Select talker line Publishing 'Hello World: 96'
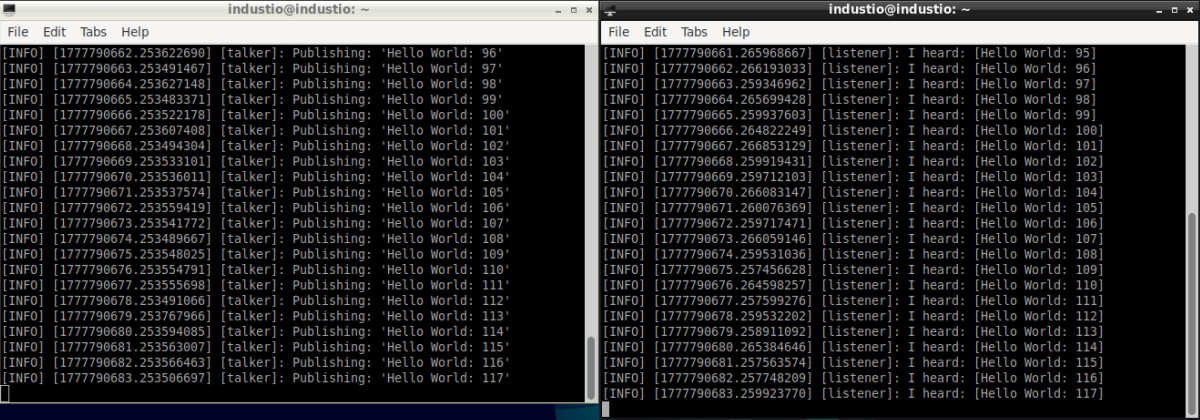The height and width of the screenshot is (420, 1200). 251,53
